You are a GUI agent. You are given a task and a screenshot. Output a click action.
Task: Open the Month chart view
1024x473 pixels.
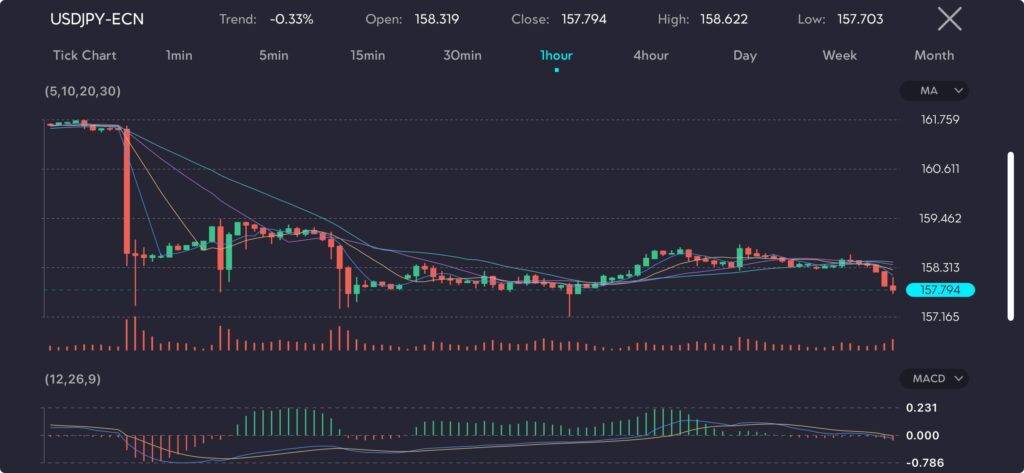[x=933, y=55]
